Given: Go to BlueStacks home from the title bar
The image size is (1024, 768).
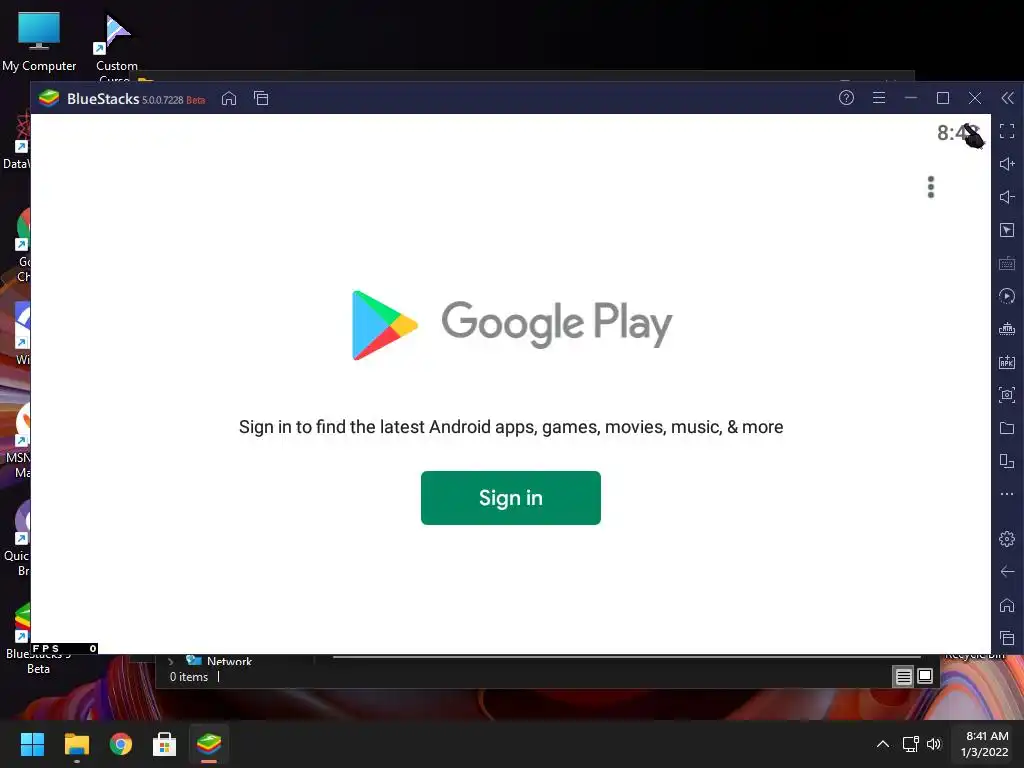Looking at the screenshot, I should (229, 99).
